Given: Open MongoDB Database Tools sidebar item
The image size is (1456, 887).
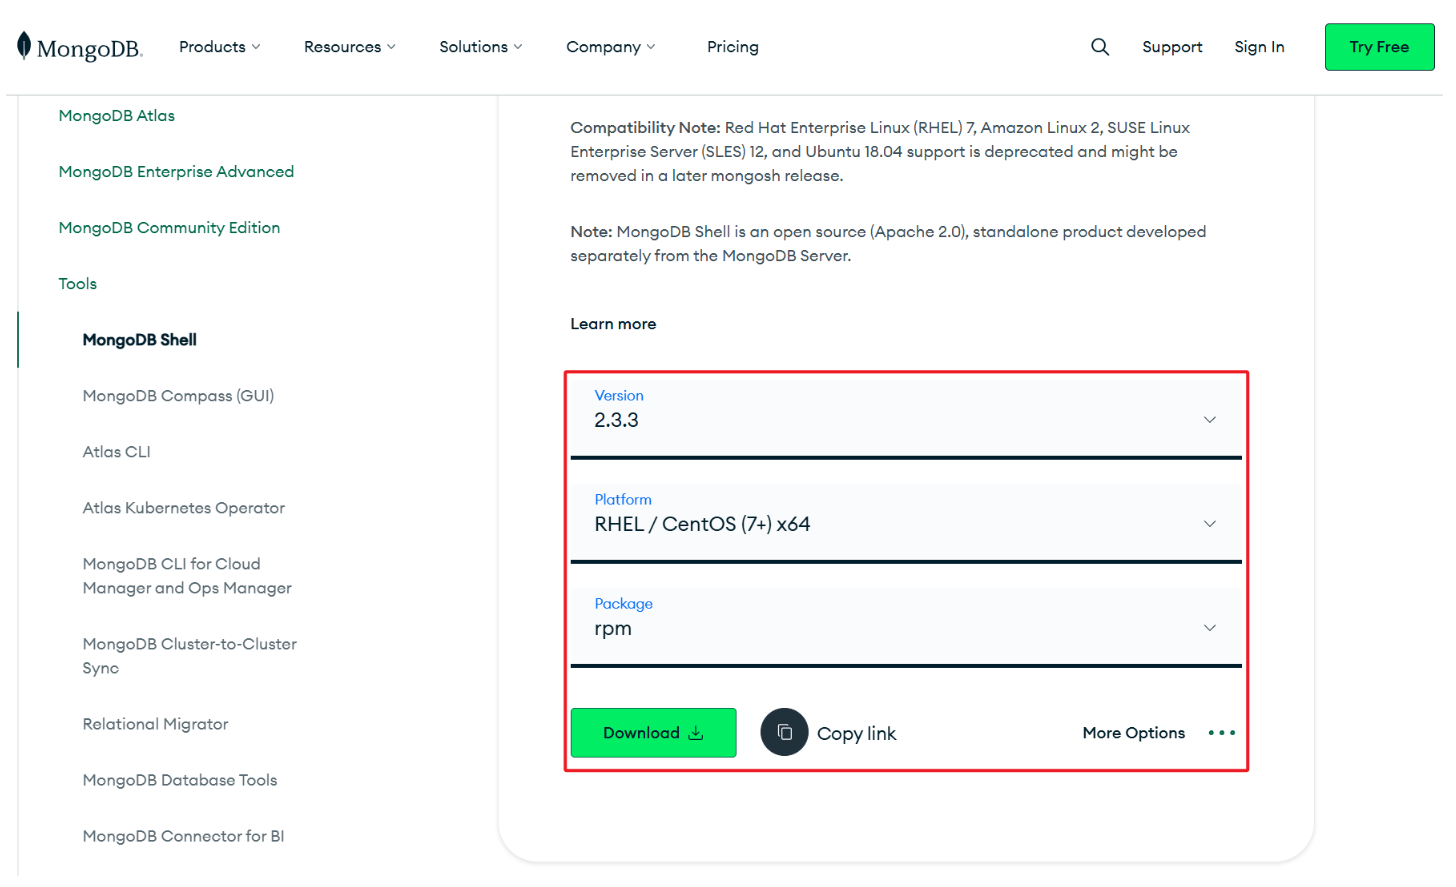Looking at the screenshot, I should click(x=180, y=780).
